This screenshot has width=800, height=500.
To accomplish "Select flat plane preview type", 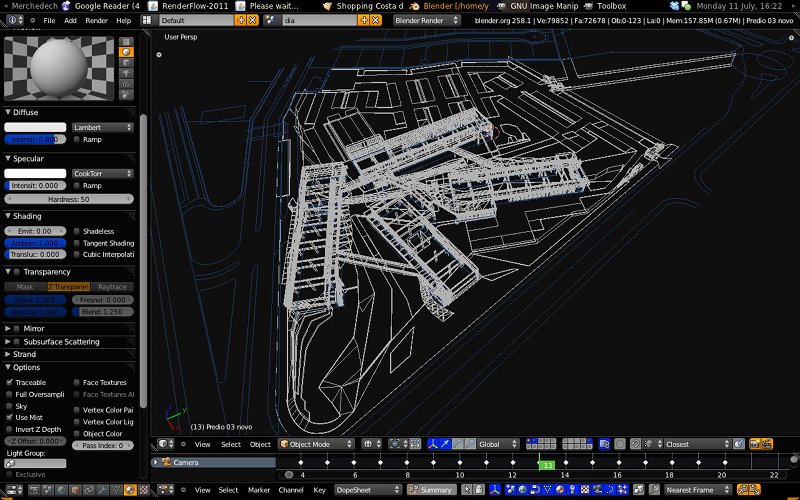I will (126, 41).
